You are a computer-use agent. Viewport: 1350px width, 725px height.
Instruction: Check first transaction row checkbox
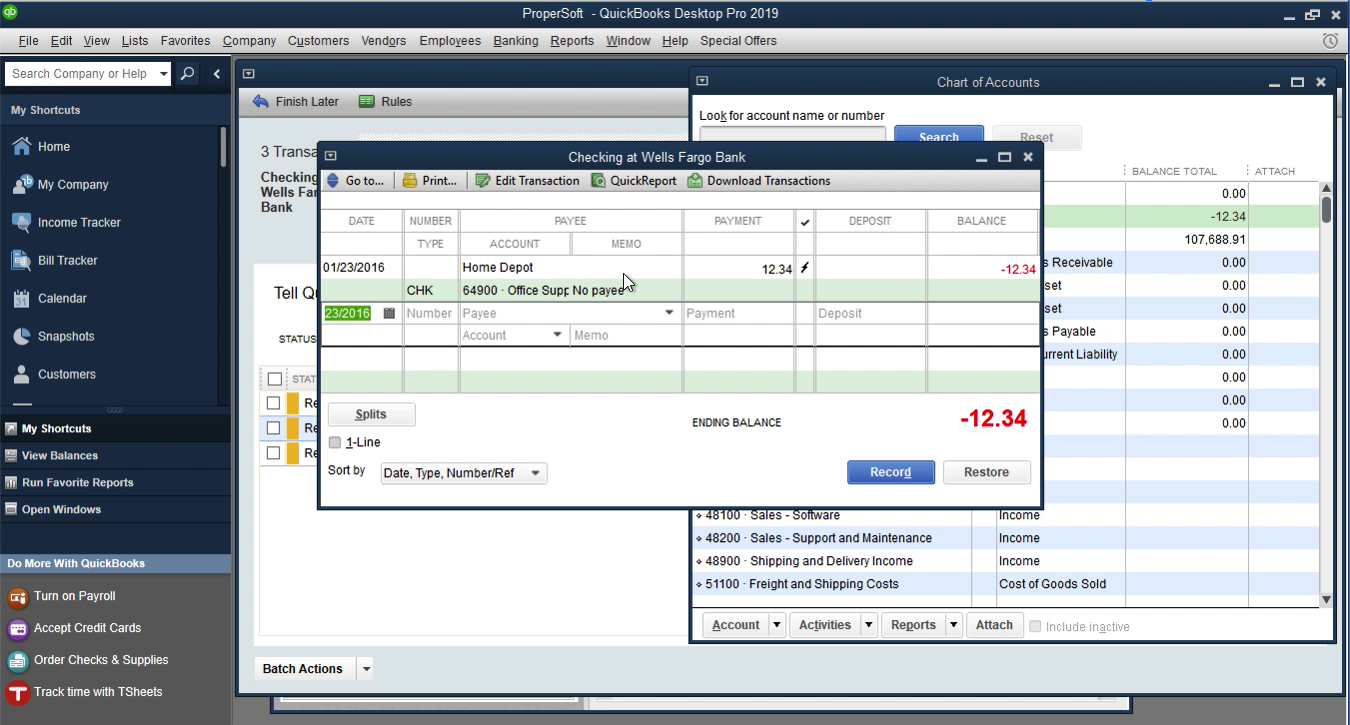tap(273, 403)
